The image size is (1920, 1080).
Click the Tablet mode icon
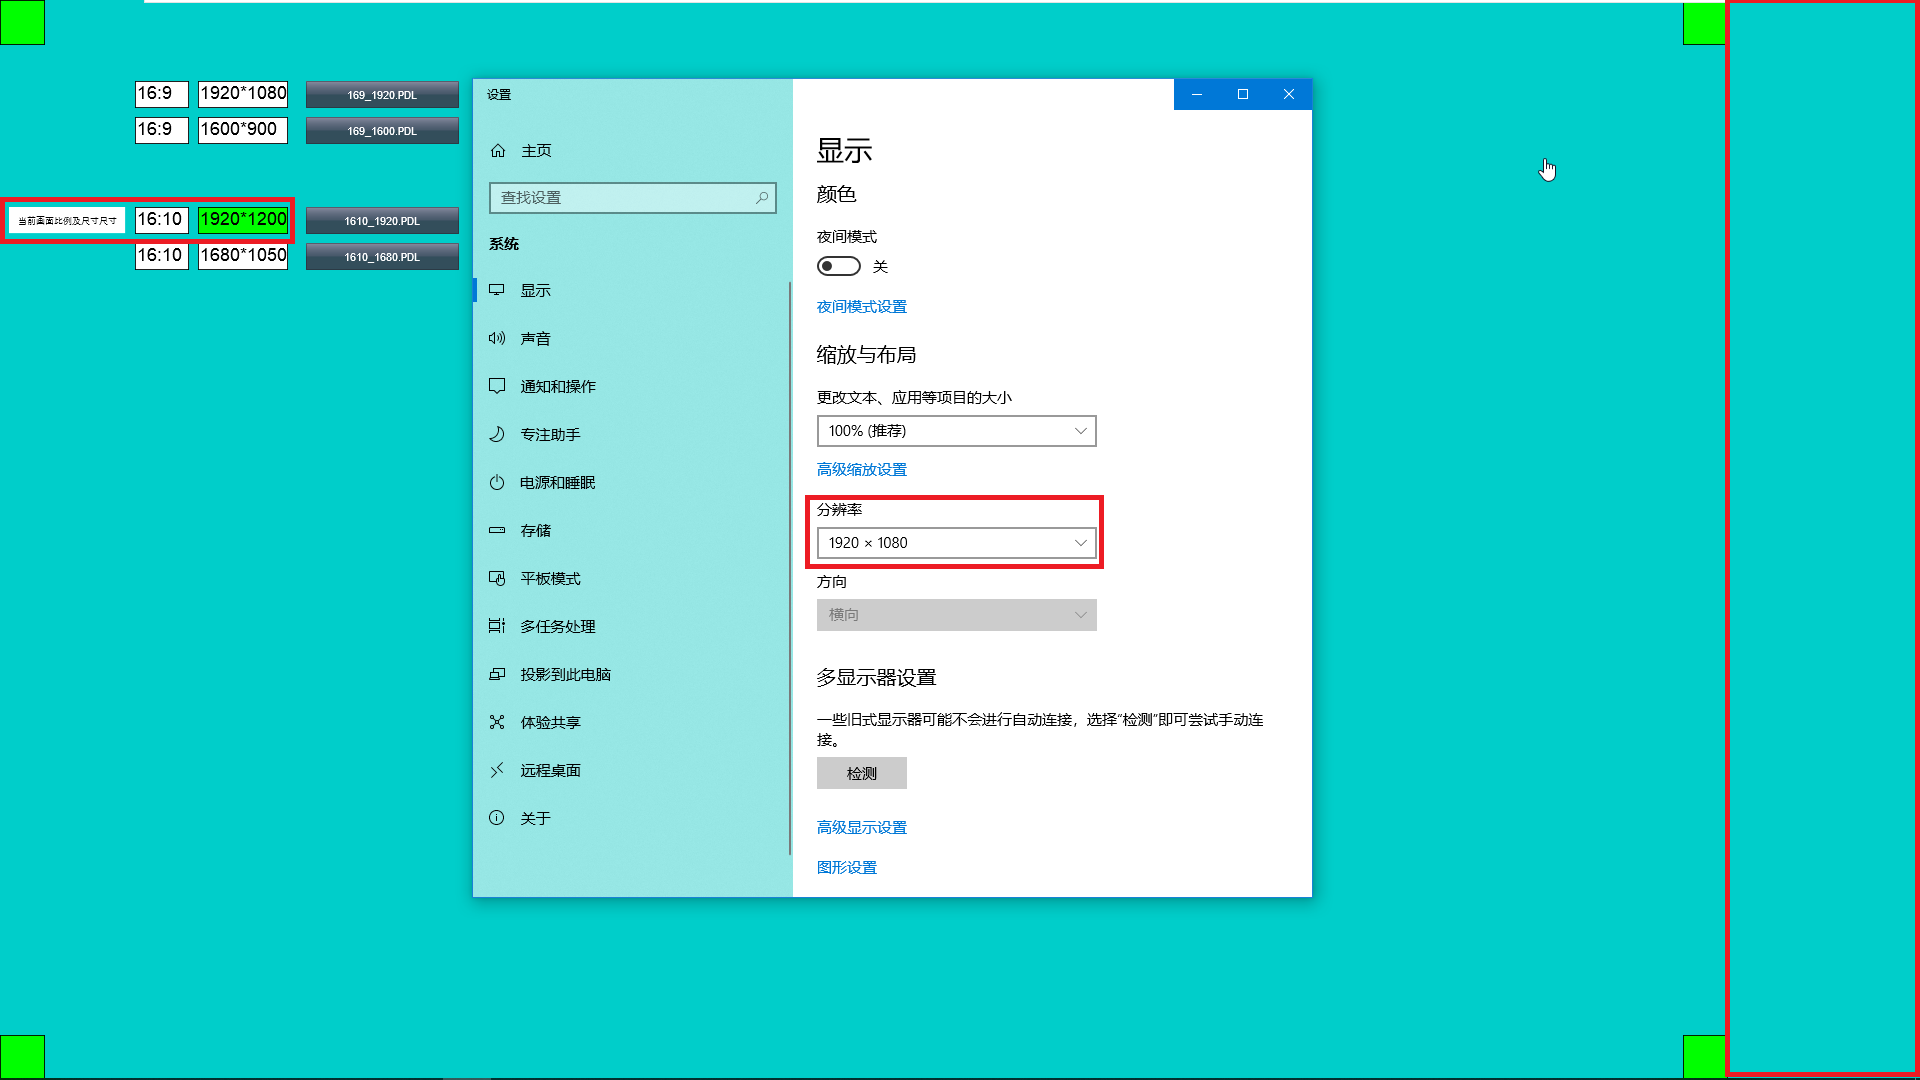[497, 578]
